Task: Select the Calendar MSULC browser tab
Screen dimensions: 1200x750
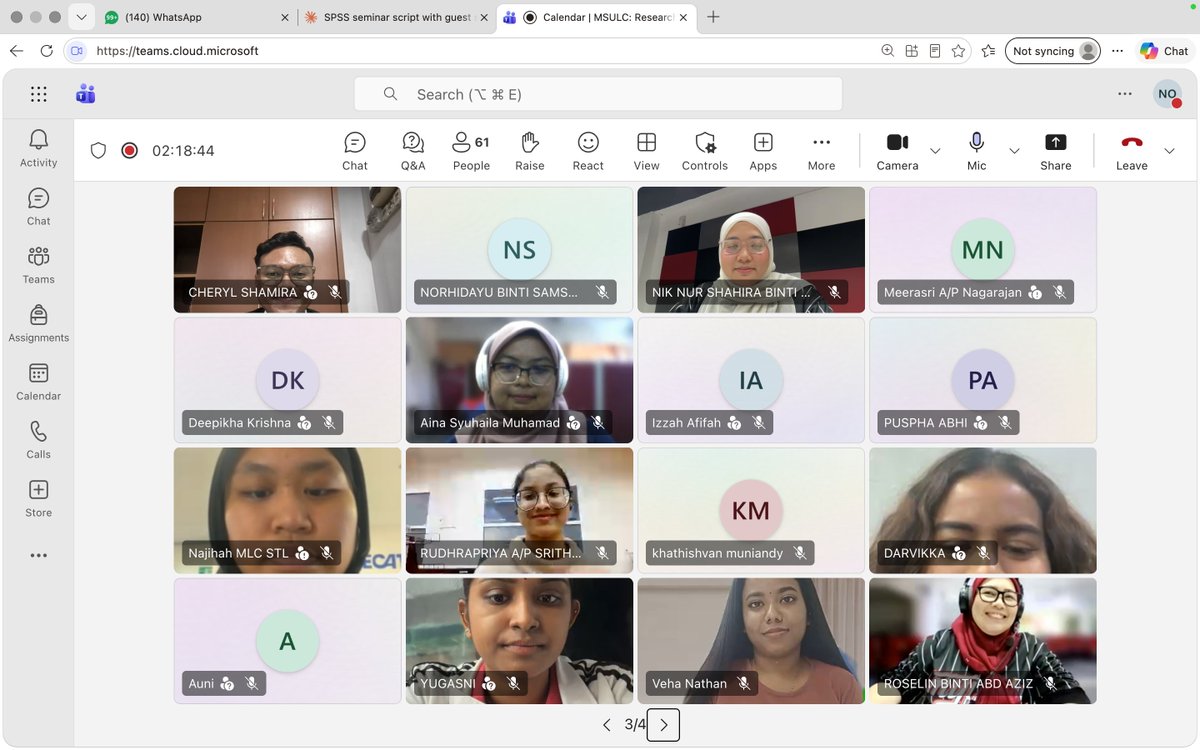Action: [x=598, y=18]
